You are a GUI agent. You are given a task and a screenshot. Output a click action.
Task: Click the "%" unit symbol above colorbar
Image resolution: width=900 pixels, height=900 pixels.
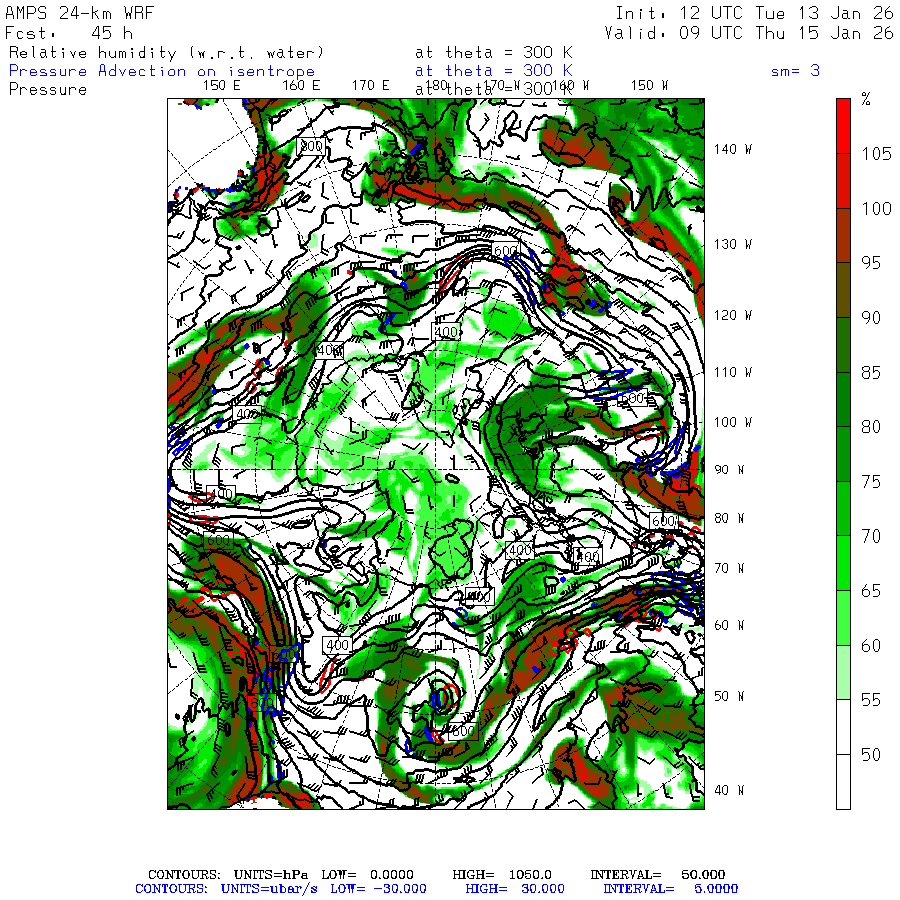pos(866,99)
